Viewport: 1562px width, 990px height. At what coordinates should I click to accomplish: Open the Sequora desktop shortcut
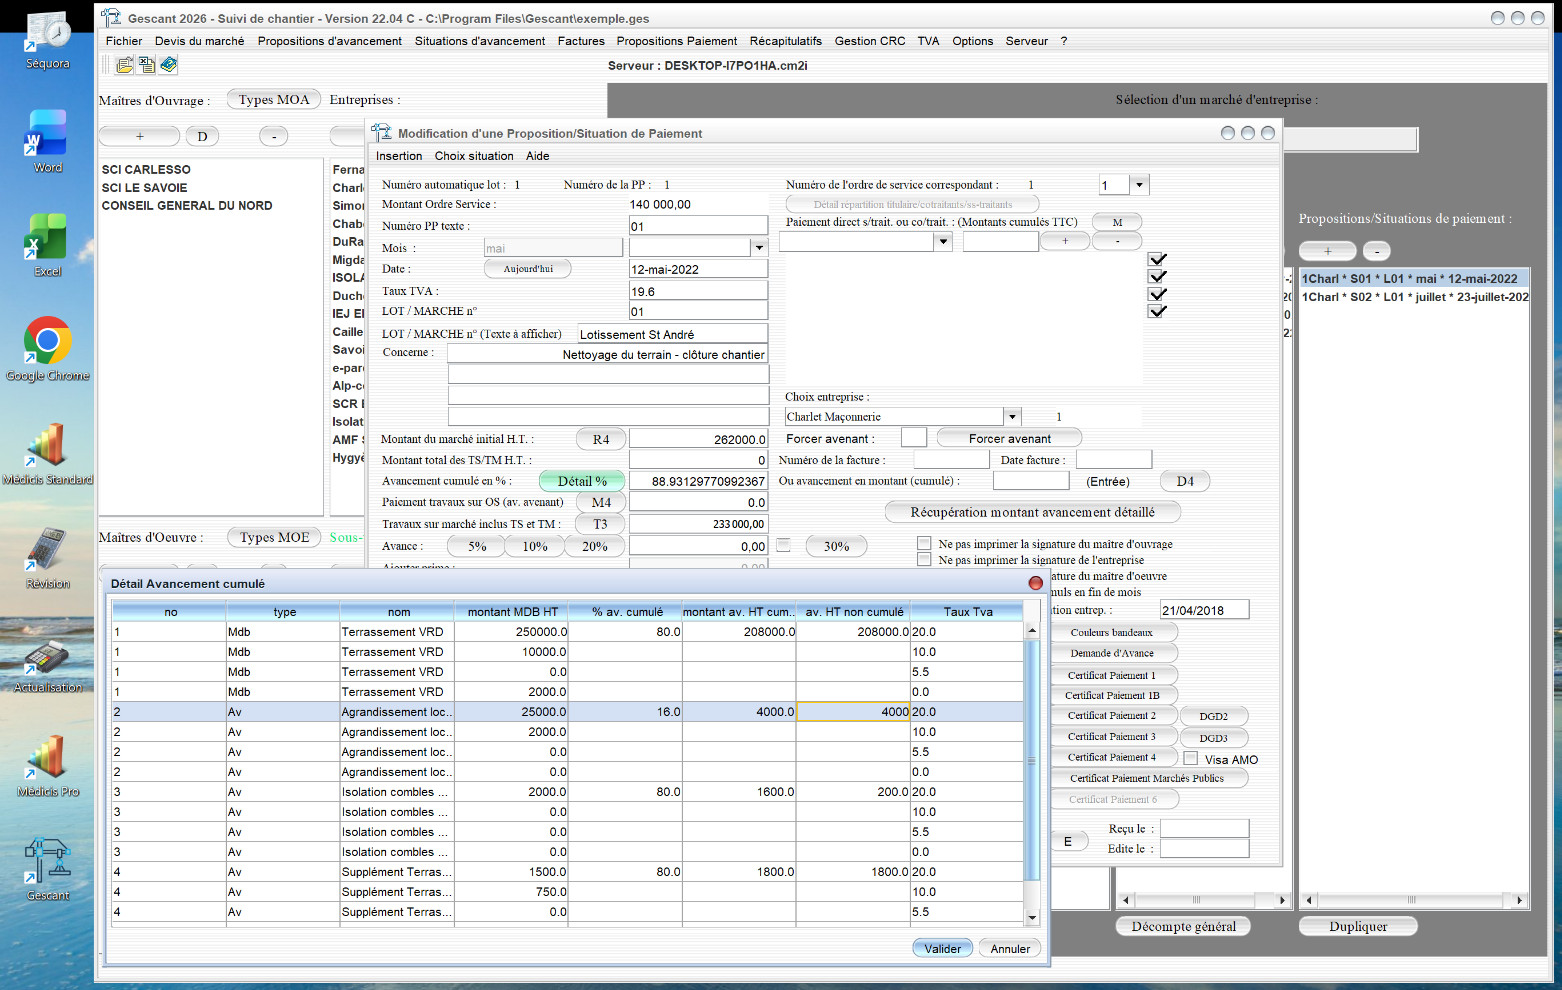tap(48, 40)
